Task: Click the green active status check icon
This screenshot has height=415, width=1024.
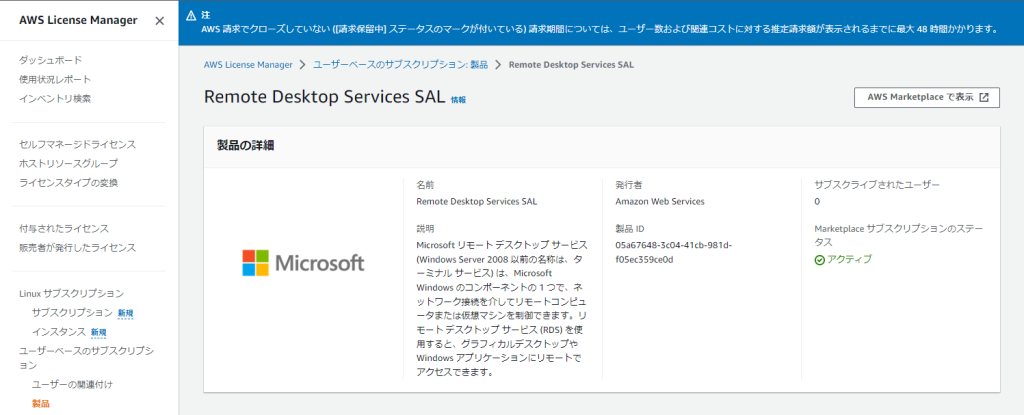Action: click(820, 259)
